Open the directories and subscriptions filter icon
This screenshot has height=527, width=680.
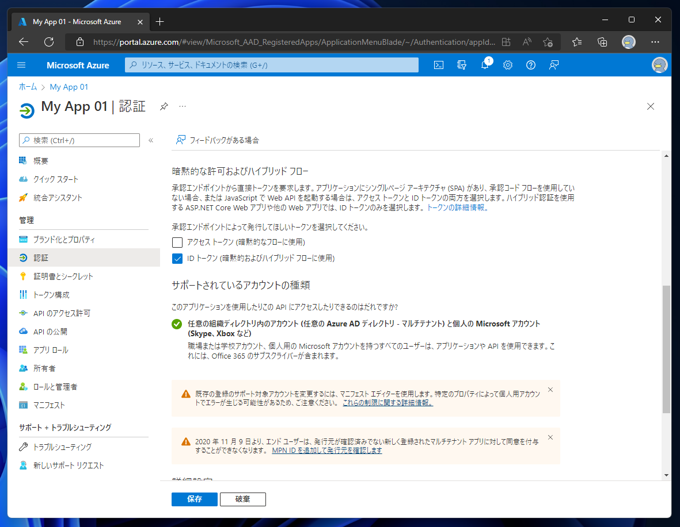[461, 65]
